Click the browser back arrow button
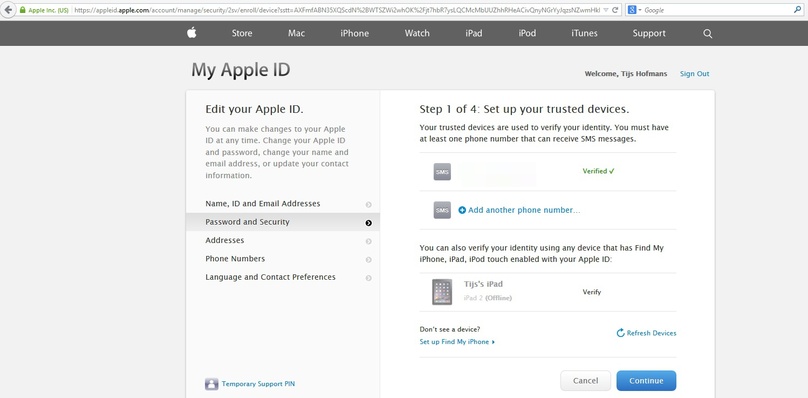Image resolution: width=808 pixels, height=398 pixels. click(8, 10)
